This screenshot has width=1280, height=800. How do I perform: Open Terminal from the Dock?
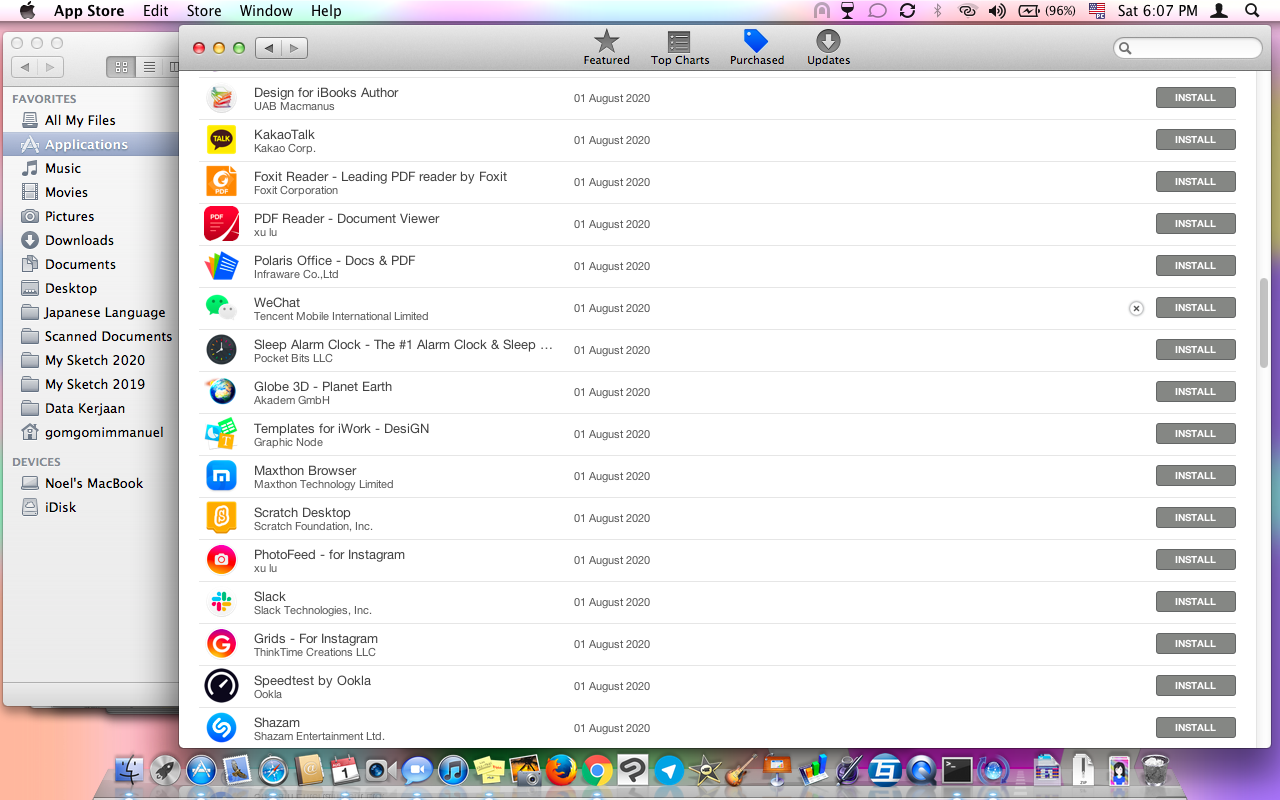click(x=957, y=770)
